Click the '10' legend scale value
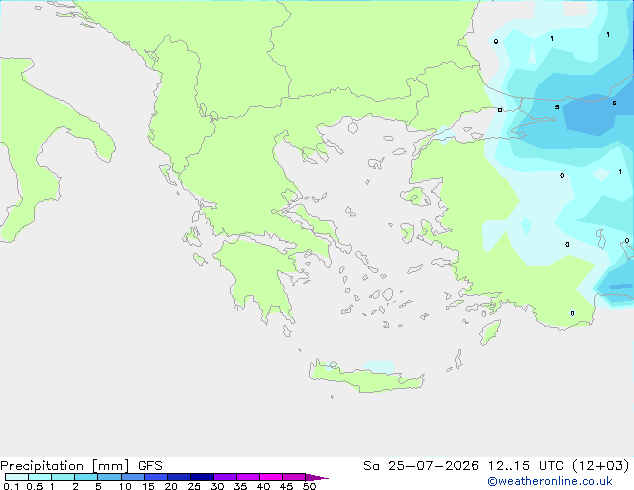The width and height of the screenshot is (634, 490). pyautogui.click(x=125, y=486)
